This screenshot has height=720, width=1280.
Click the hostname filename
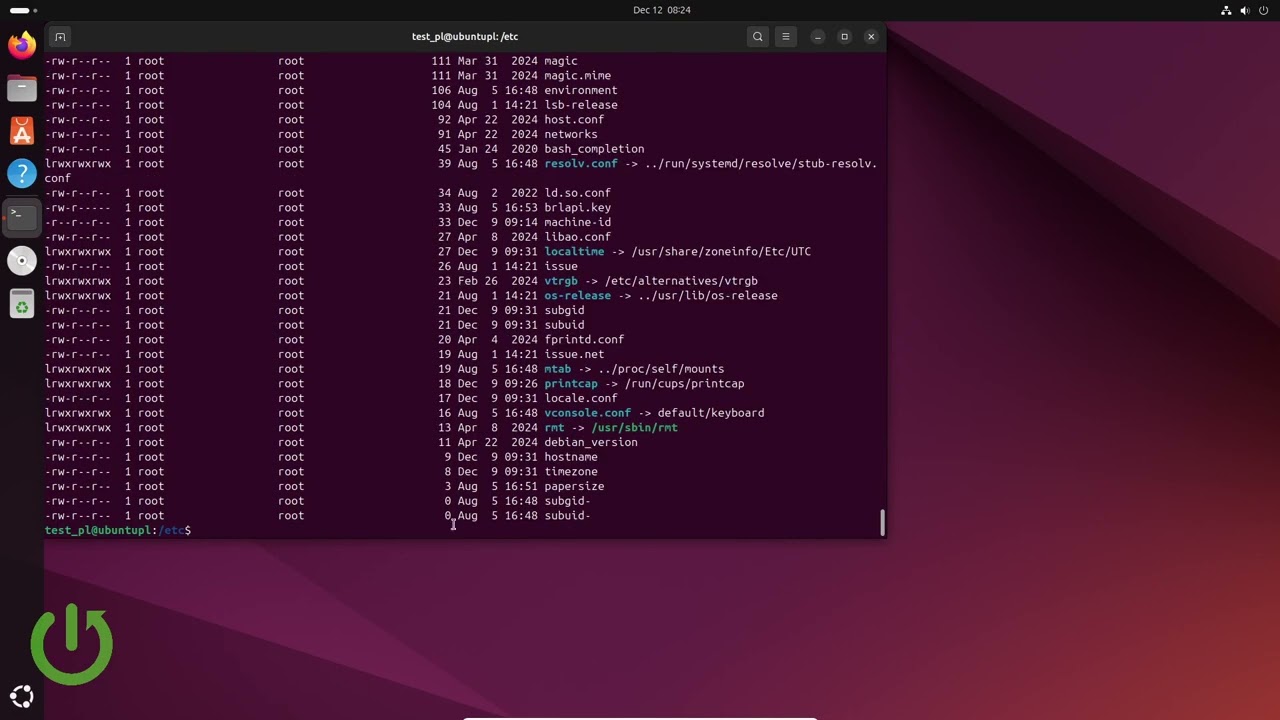pos(571,457)
